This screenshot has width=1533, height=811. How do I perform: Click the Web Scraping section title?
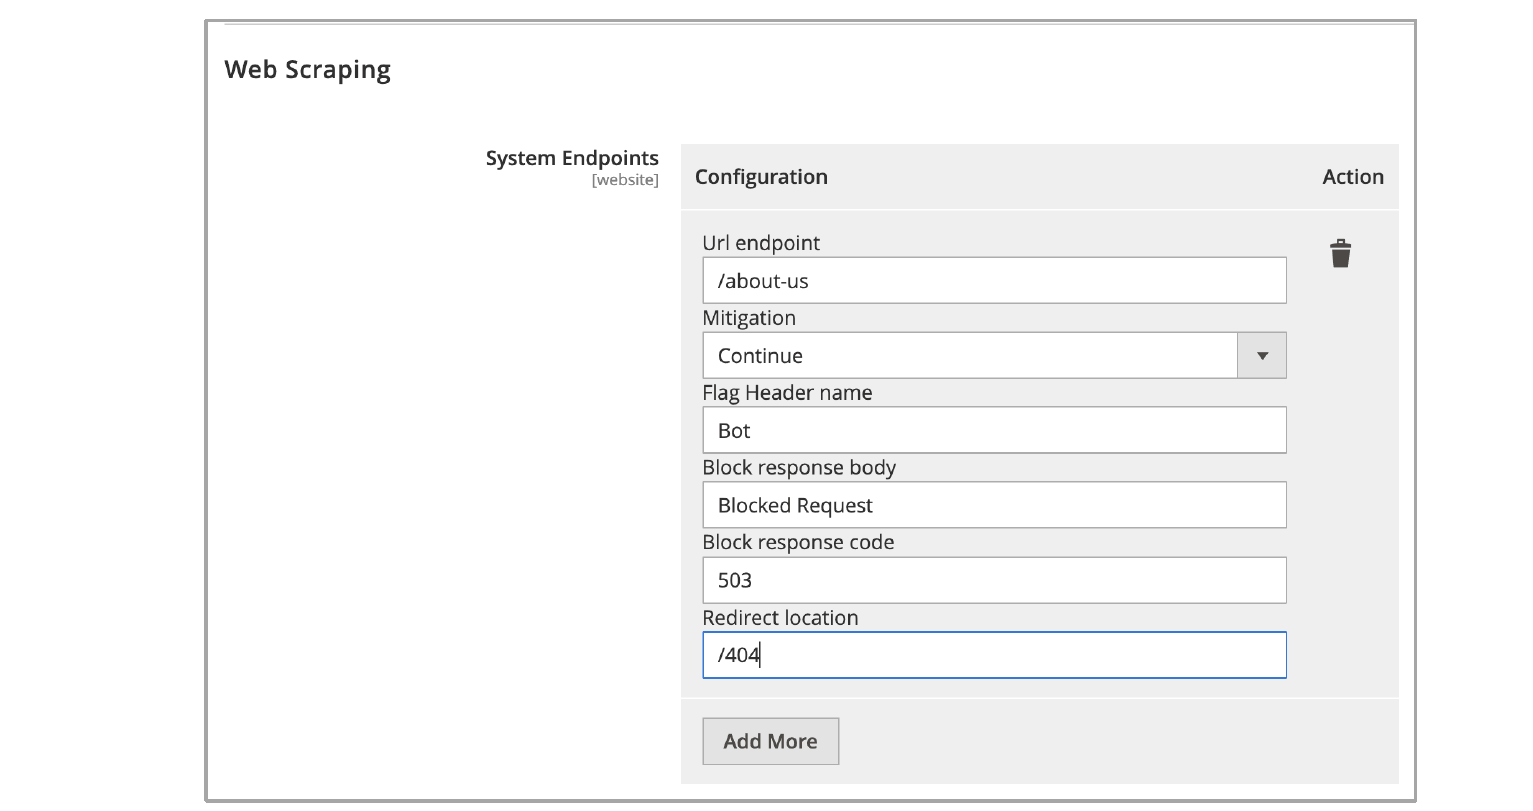[307, 69]
